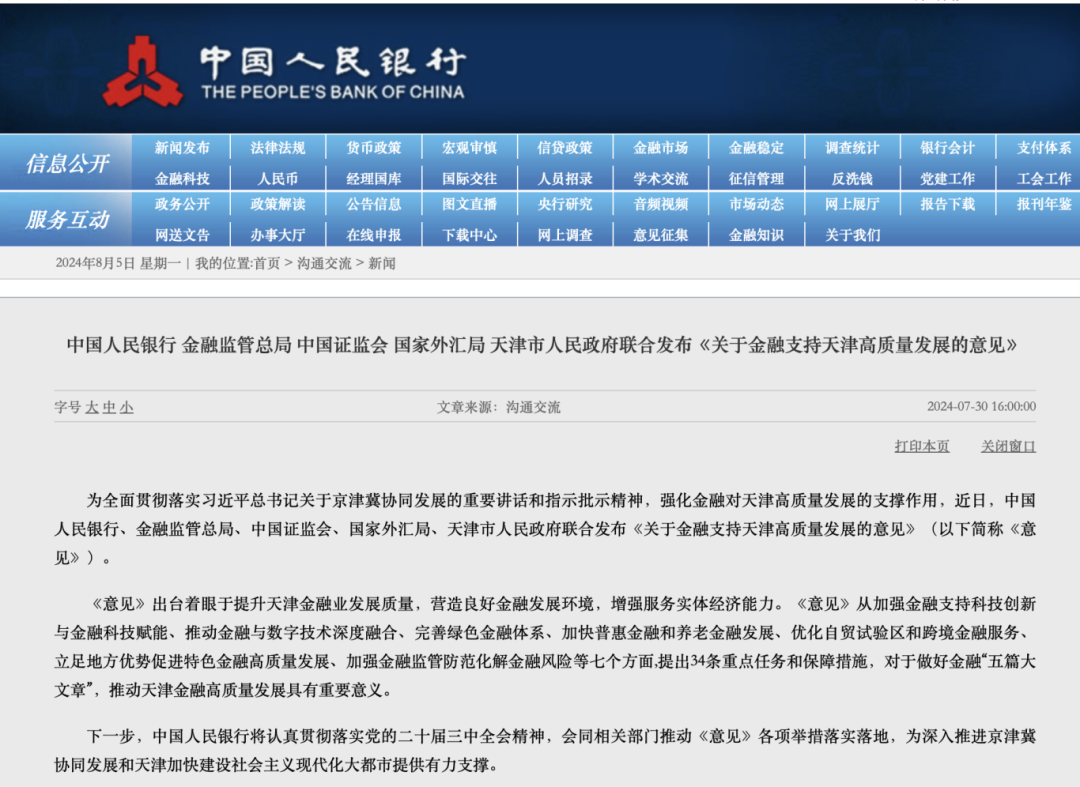Screen dimensions: 1080x787
Task: Navigate to 金融市场 section
Action: pyautogui.click(x=660, y=148)
